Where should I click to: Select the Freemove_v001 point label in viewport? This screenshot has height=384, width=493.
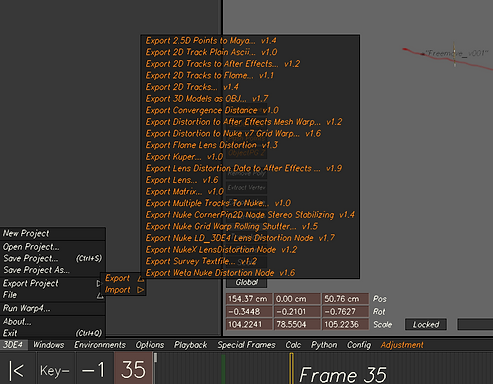457,53
